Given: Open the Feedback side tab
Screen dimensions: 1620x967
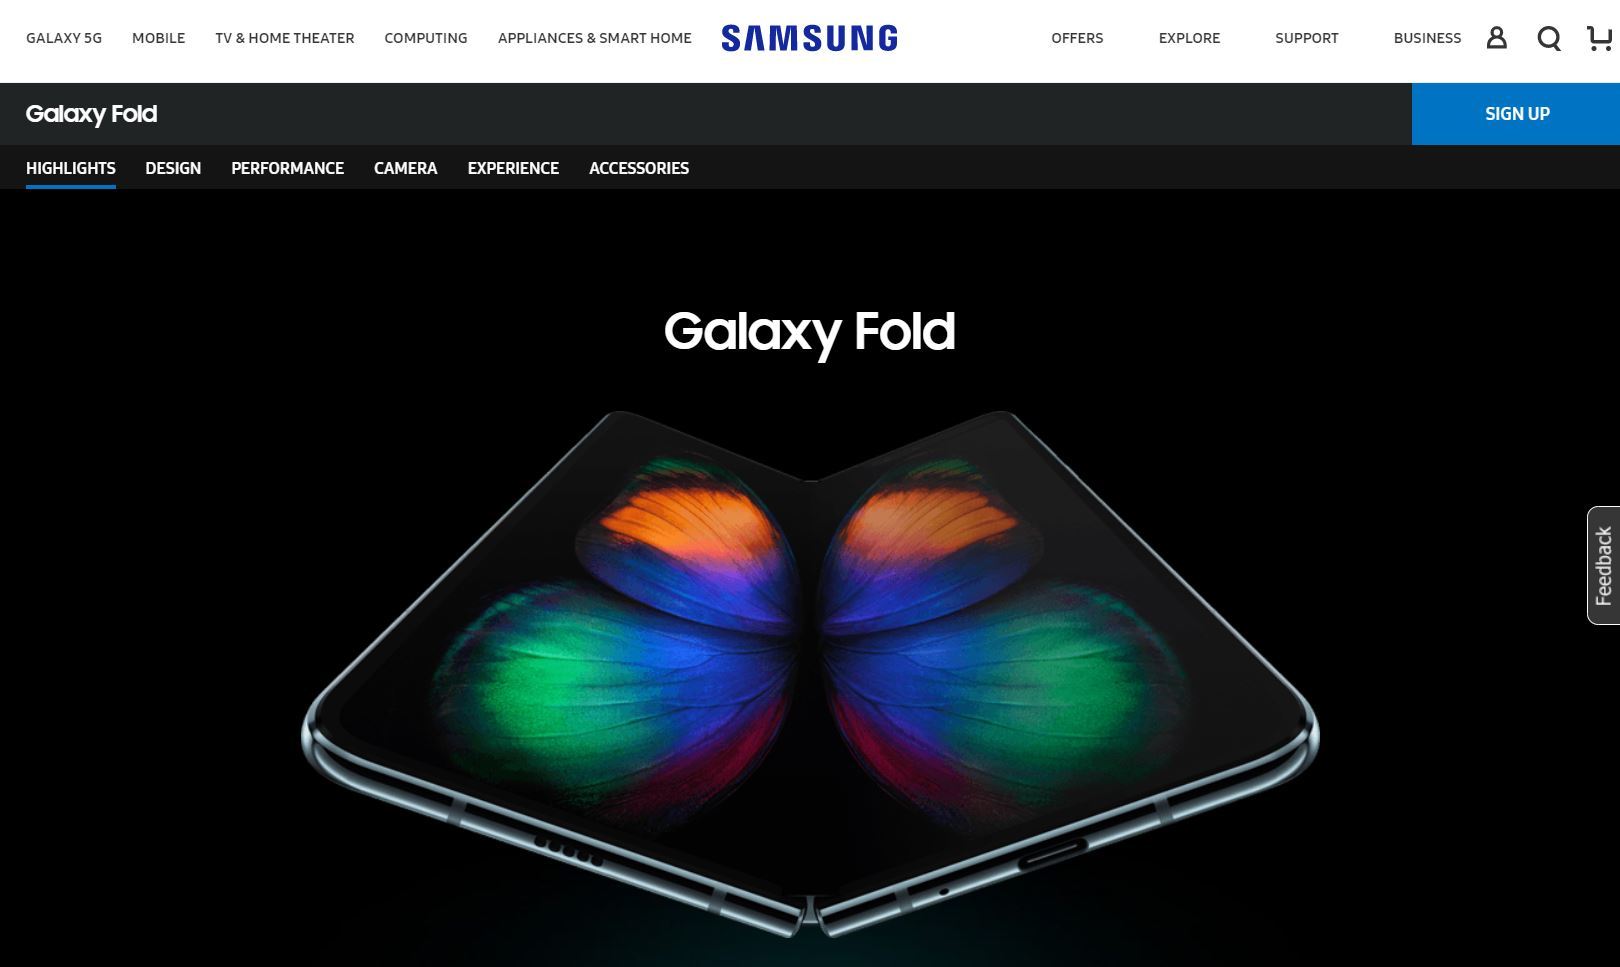Looking at the screenshot, I should coord(1603,565).
